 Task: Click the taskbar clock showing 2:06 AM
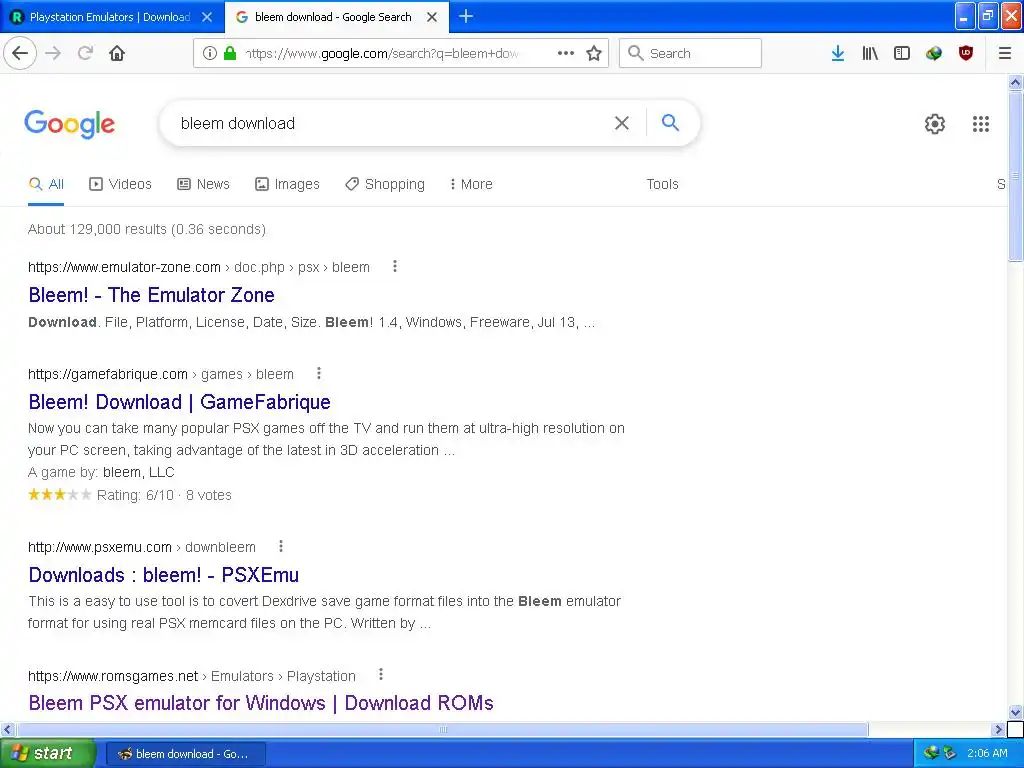click(987, 753)
